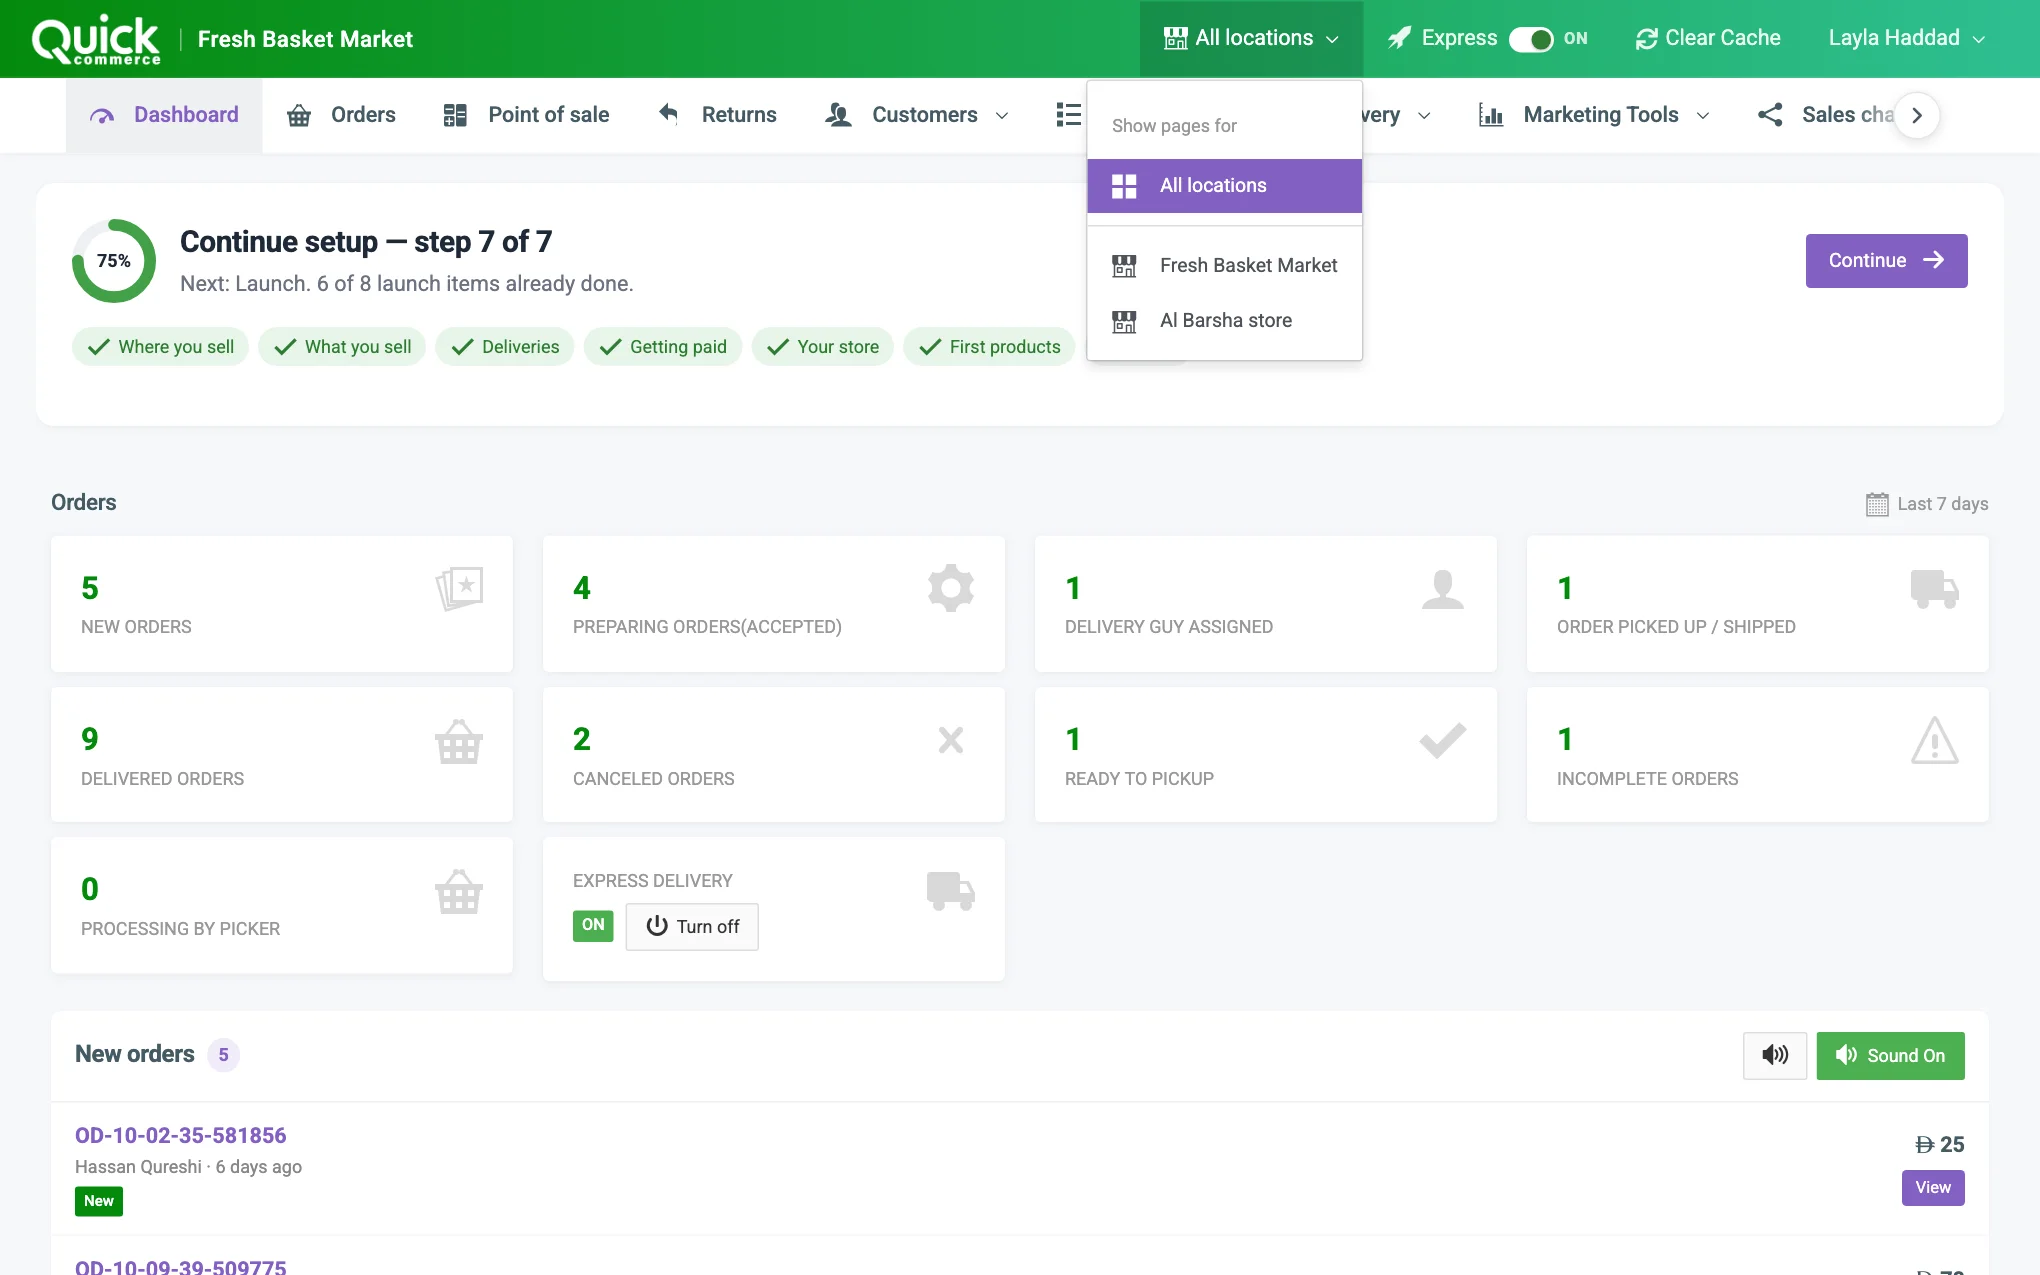Open order link OD-10-09-39-509775

[x=180, y=1266]
